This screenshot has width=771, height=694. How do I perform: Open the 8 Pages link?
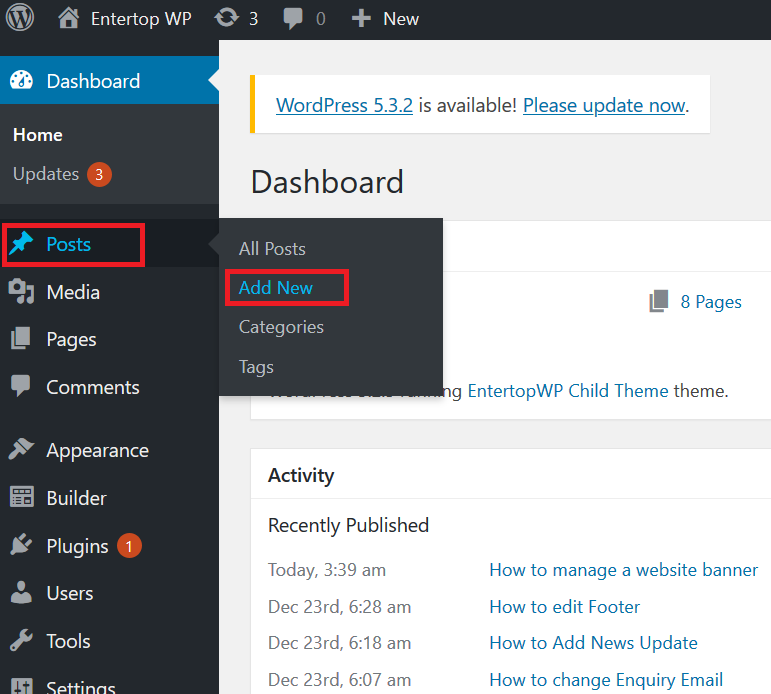point(711,302)
